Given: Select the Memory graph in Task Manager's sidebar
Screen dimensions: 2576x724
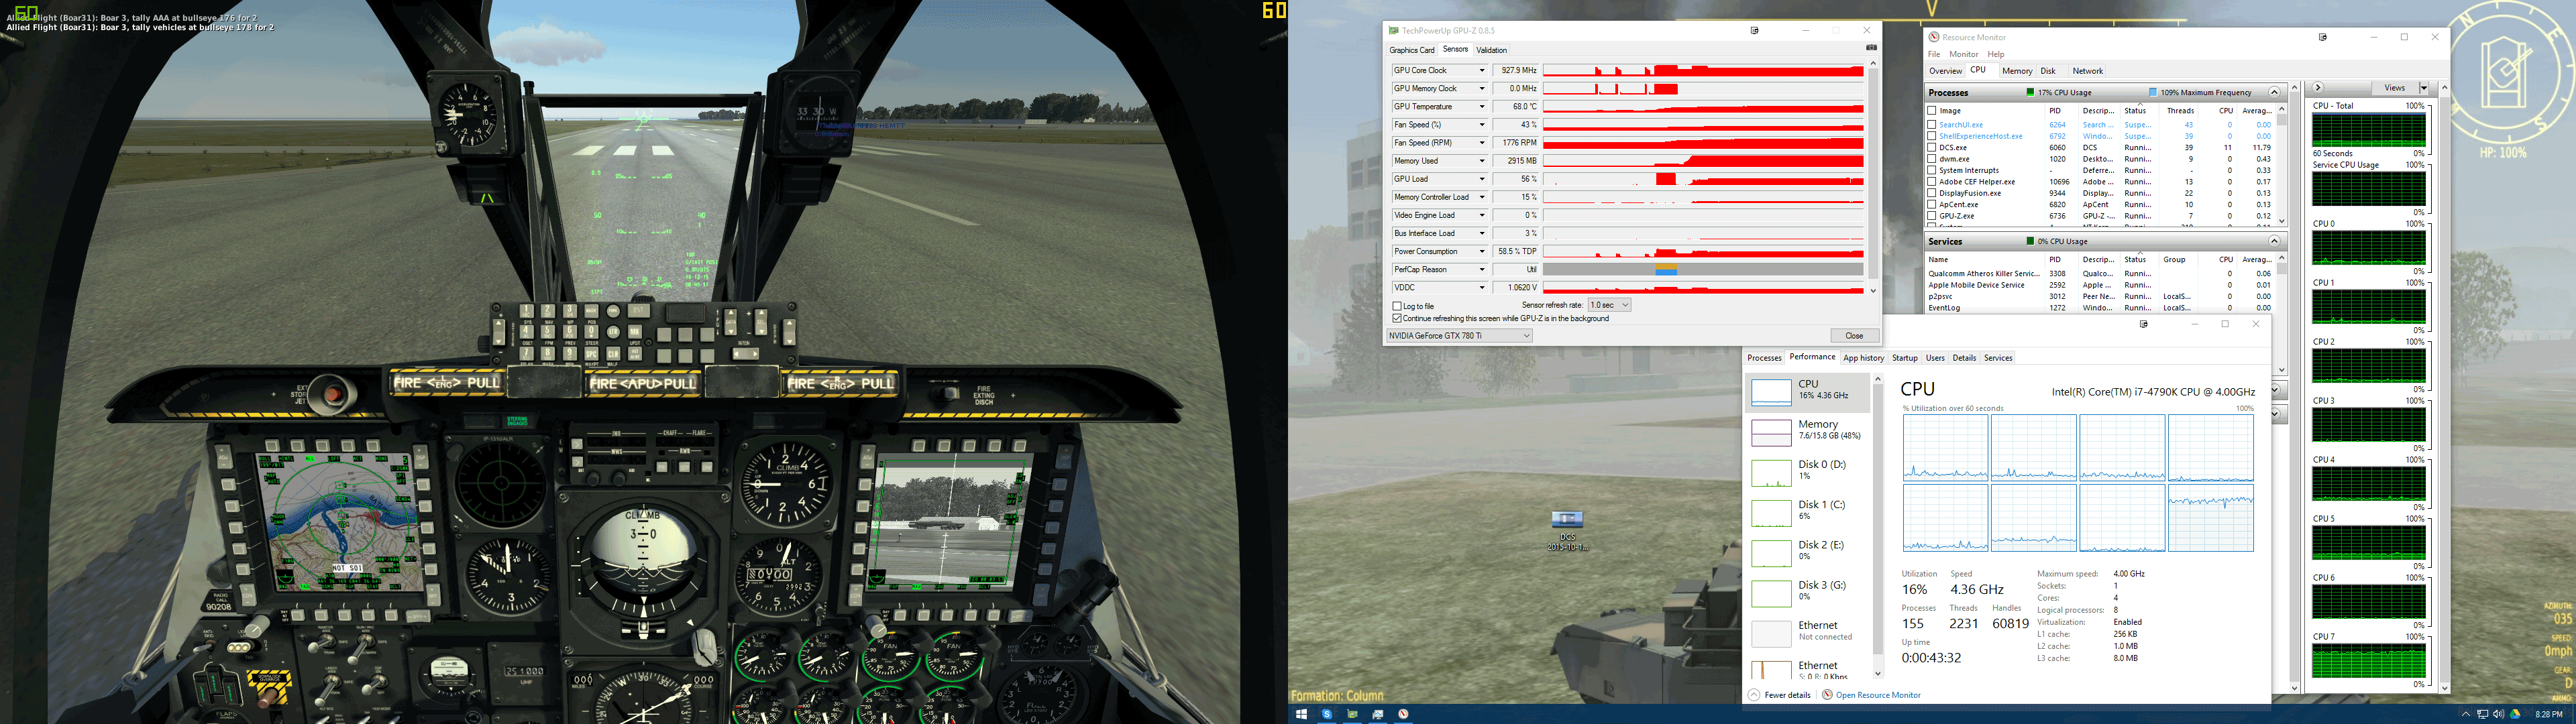Looking at the screenshot, I should 1771,432.
